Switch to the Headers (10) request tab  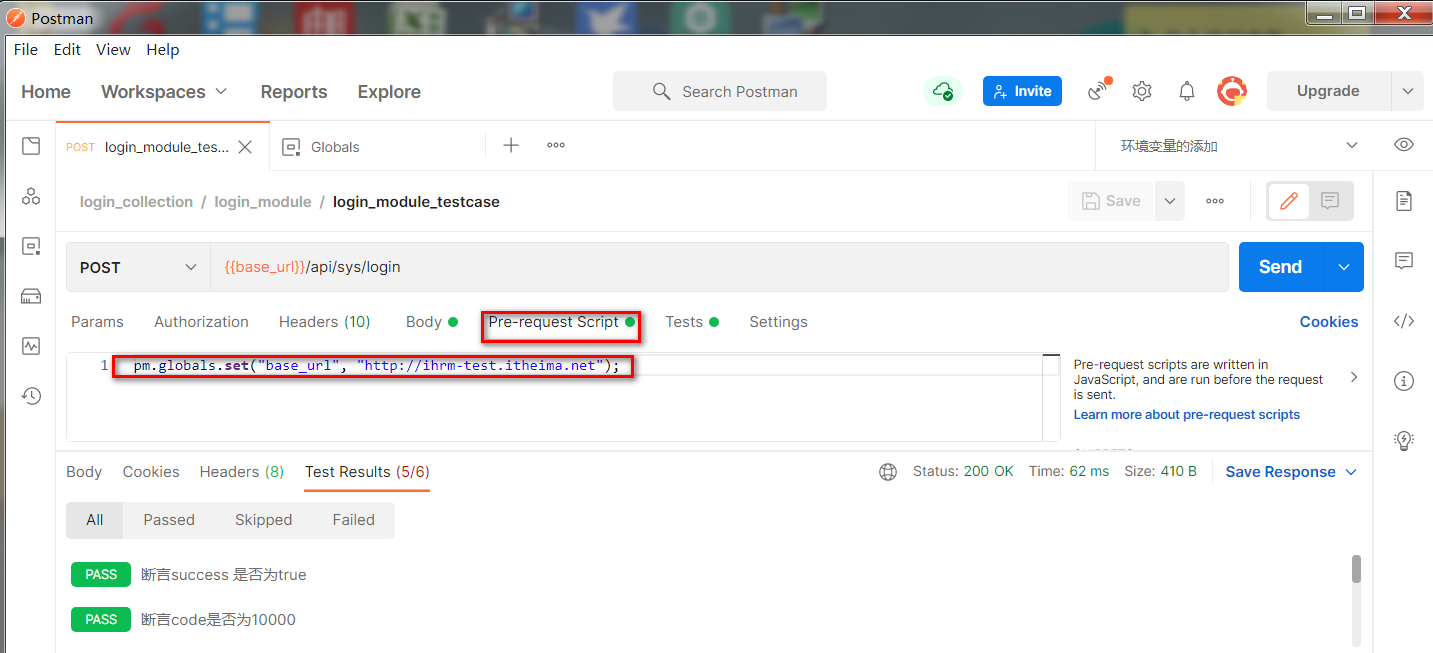pos(324,322)
